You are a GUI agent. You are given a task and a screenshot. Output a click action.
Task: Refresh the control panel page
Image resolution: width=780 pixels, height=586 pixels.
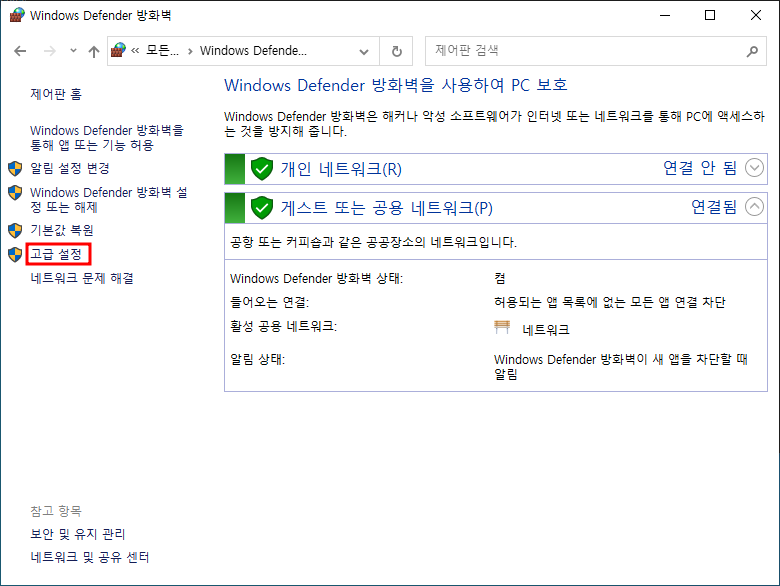(396, 51)
